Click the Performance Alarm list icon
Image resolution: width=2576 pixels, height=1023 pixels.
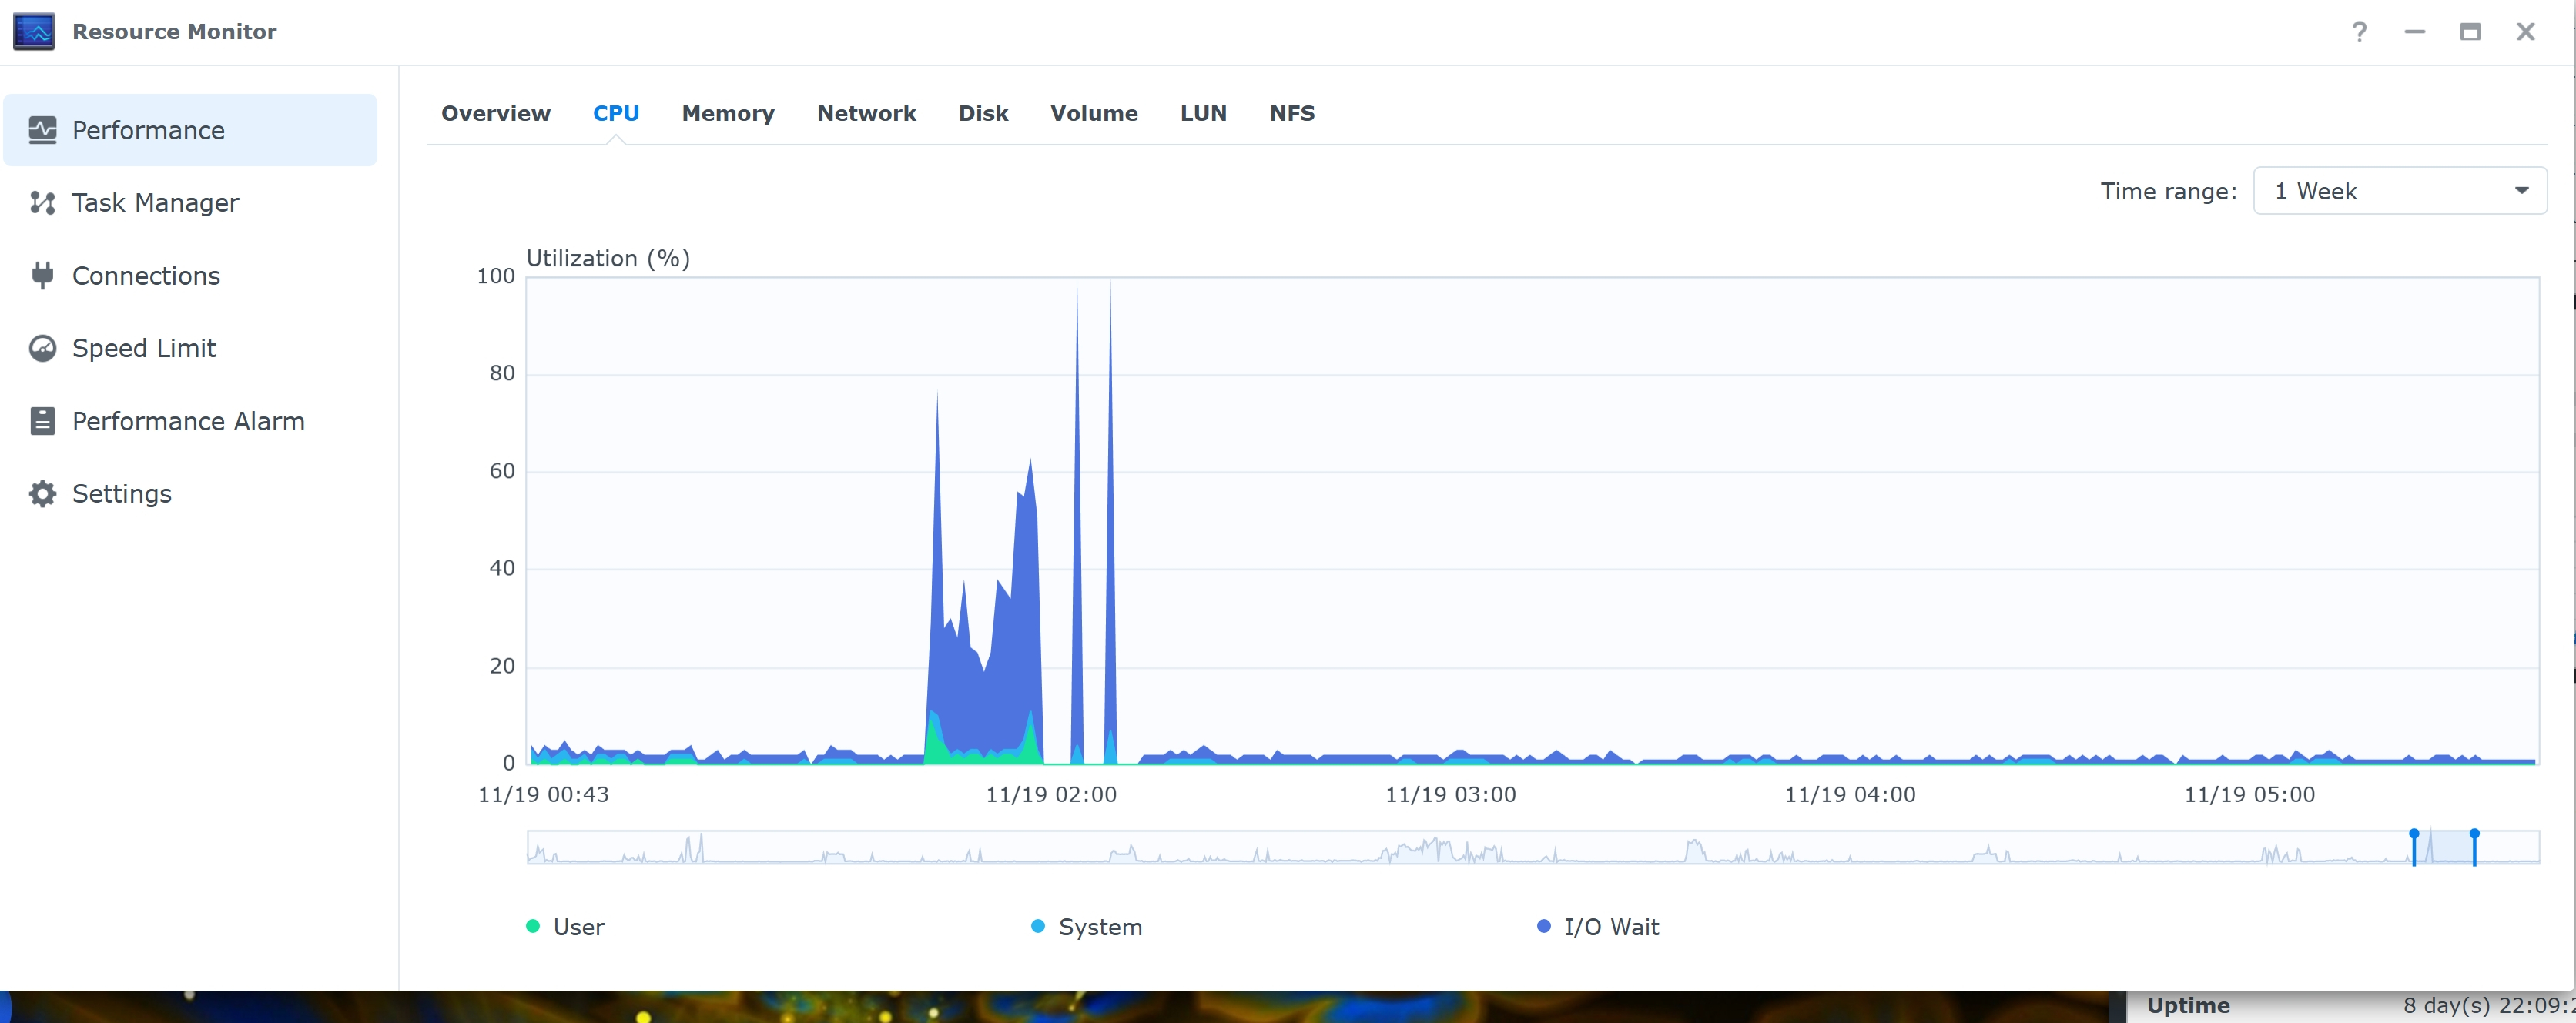42,421
